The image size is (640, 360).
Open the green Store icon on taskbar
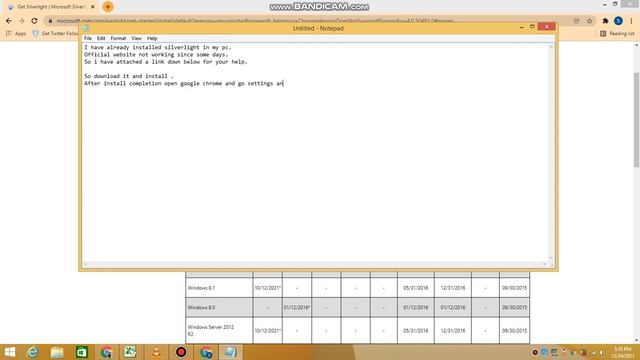[x=82, y=352]
